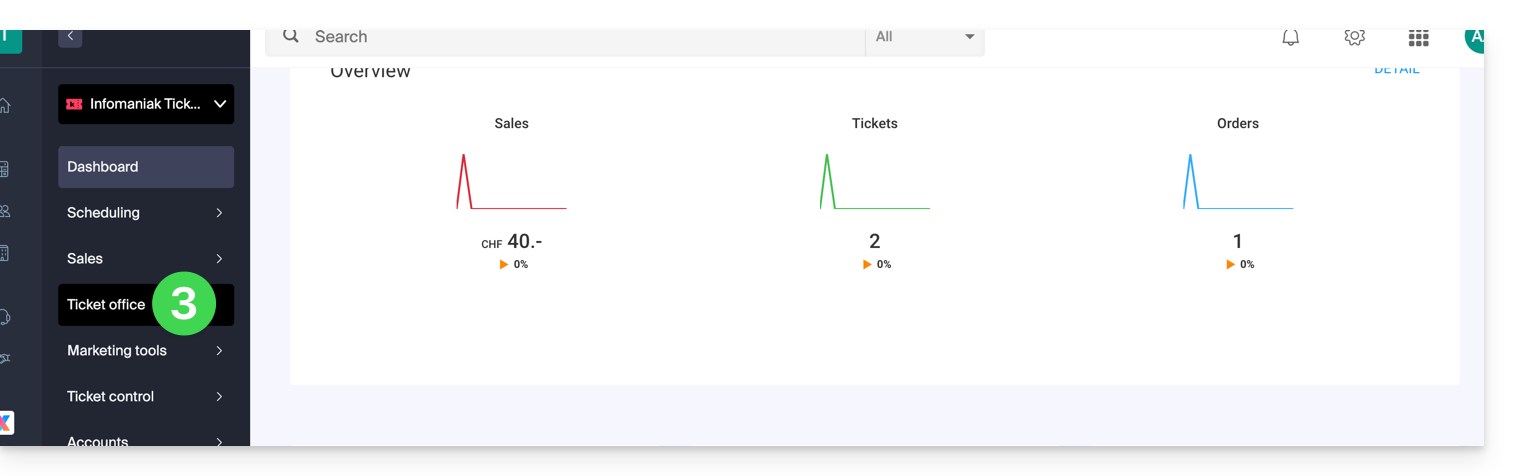Open the Ticket office menu item

(x=106, y=305)
